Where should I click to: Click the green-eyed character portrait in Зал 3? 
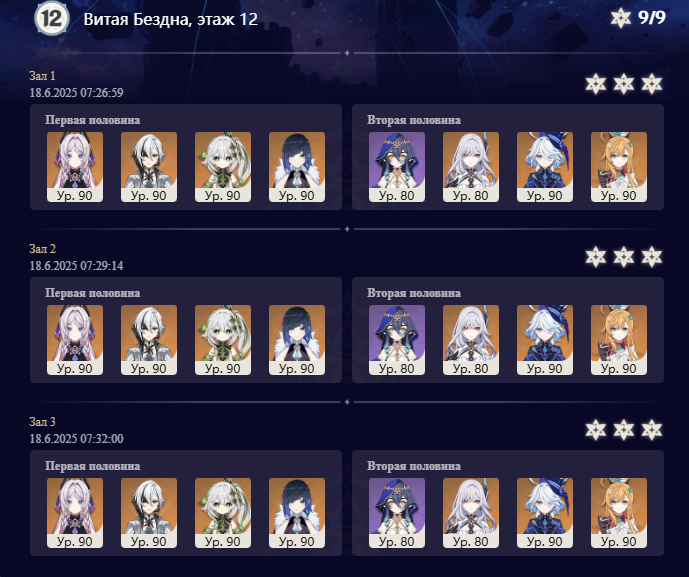tap(223, 513)
